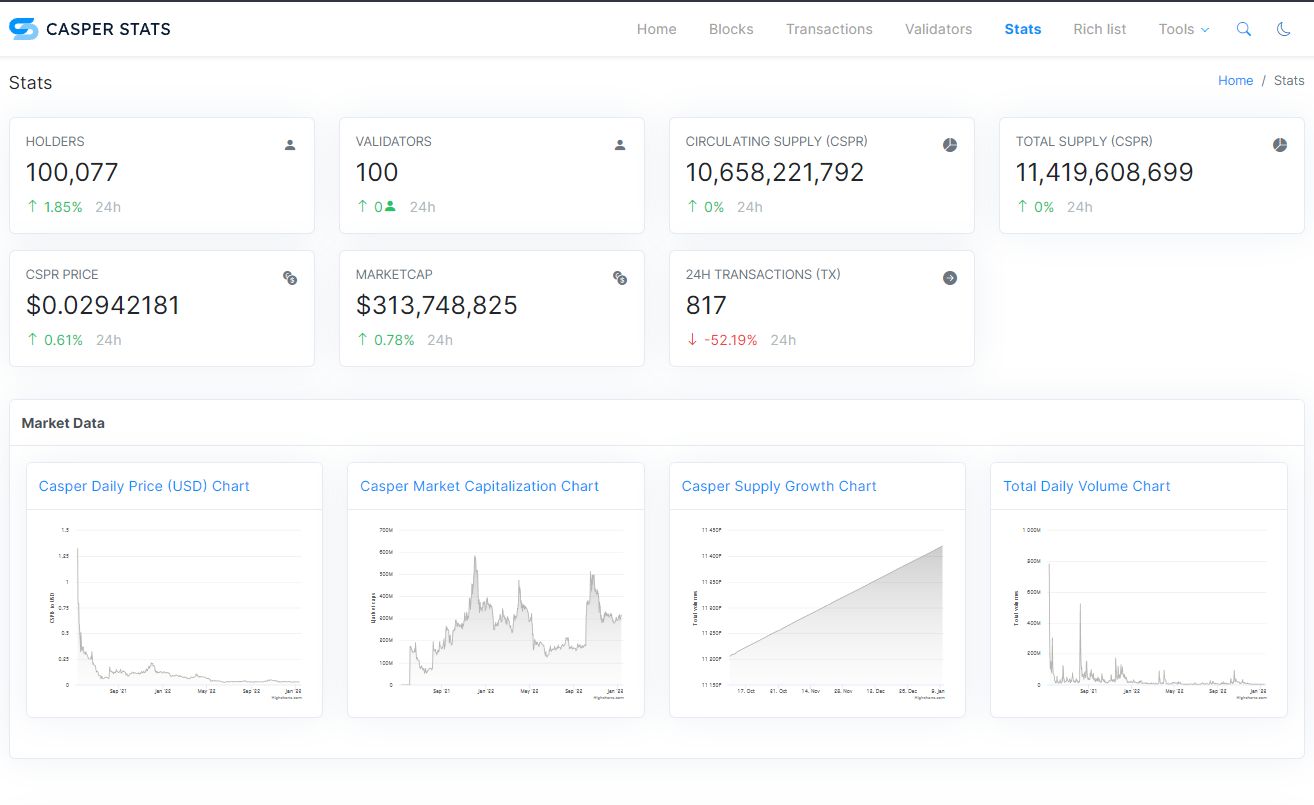Click the person icon on the Holders card
This screenshot has width=1314, height=805.
[x=289, y=144]
